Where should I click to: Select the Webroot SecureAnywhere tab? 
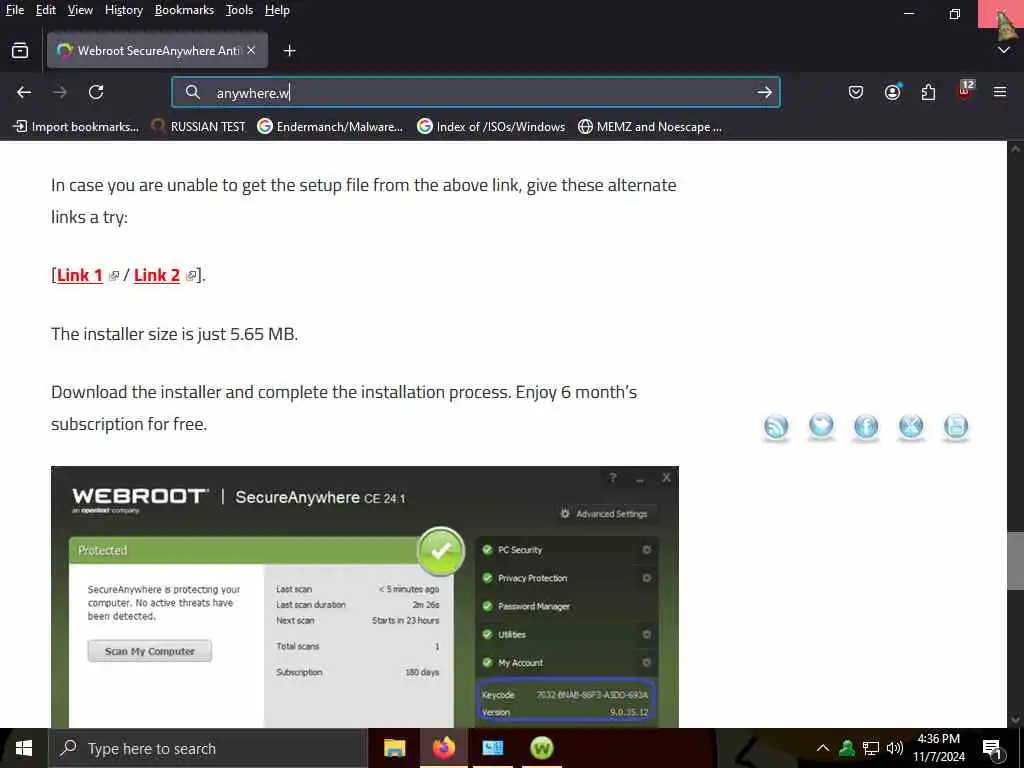(157, 50)
